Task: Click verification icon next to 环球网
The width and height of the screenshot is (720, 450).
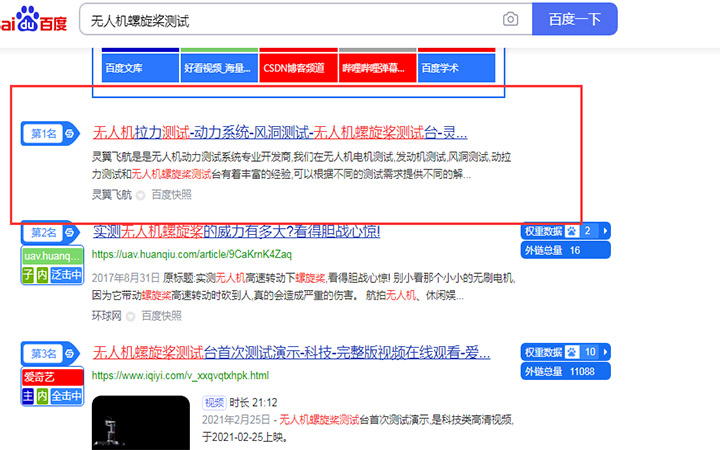Action: click(130, 316)
